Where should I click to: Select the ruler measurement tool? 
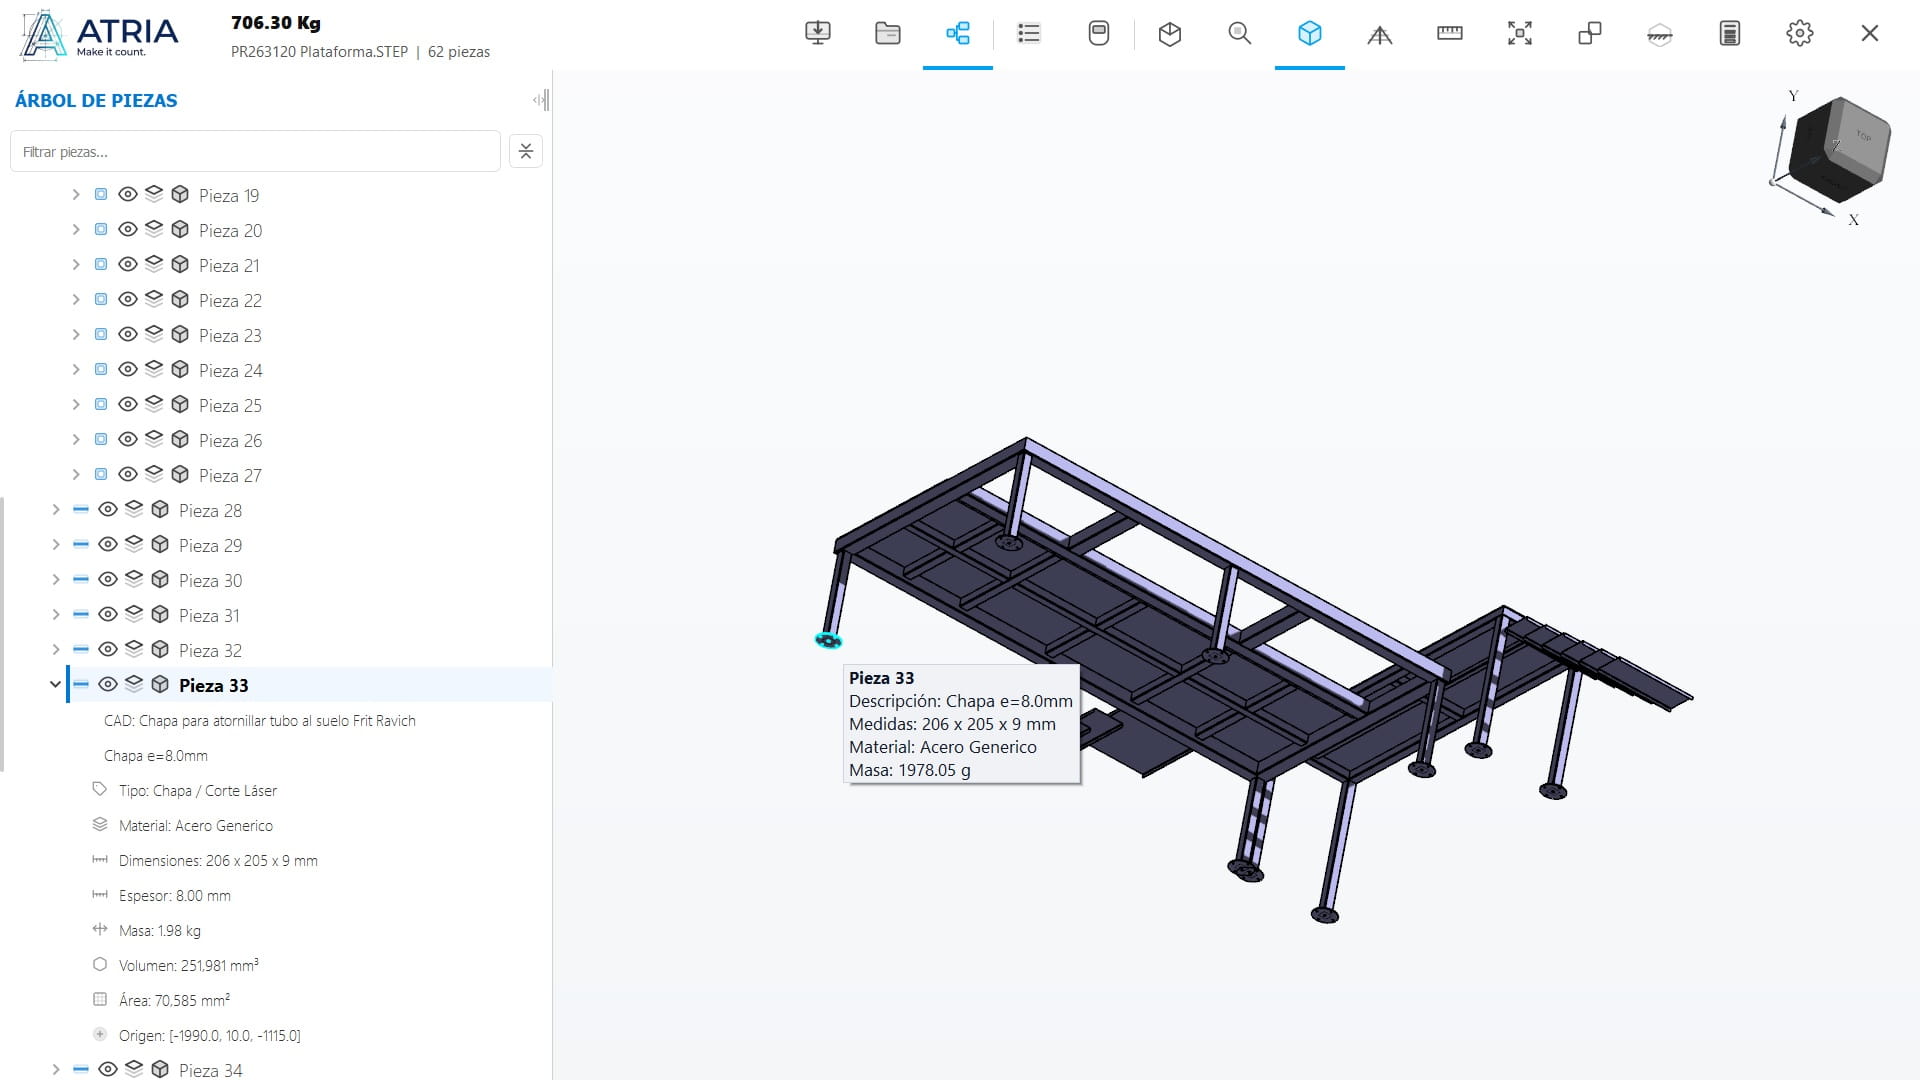[x=1450, y=33]
